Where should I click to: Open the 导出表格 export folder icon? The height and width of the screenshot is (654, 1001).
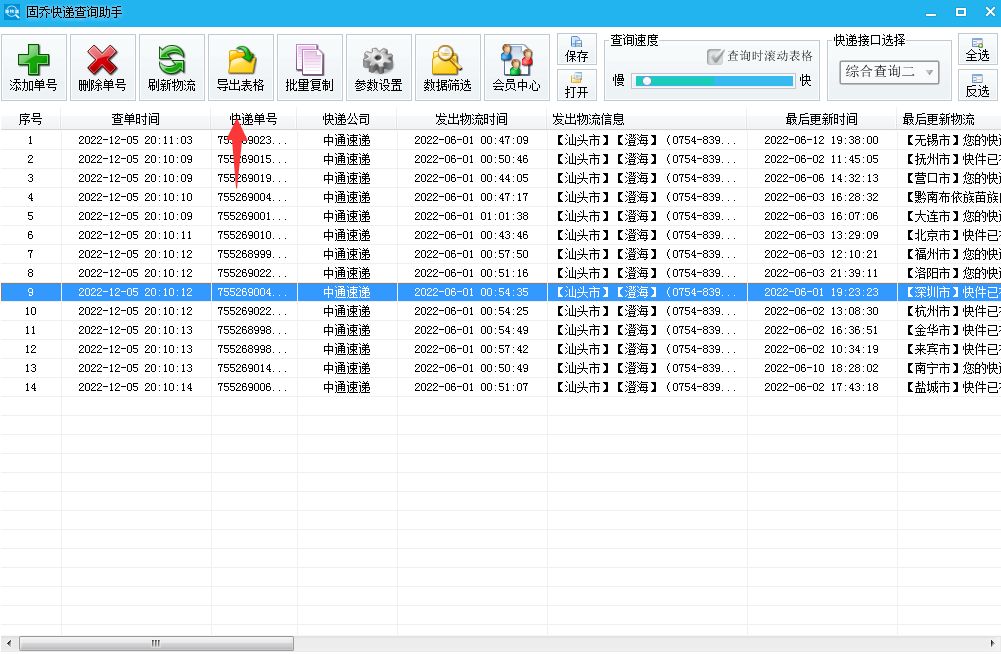pyautogui.click(x=240, y=59)
